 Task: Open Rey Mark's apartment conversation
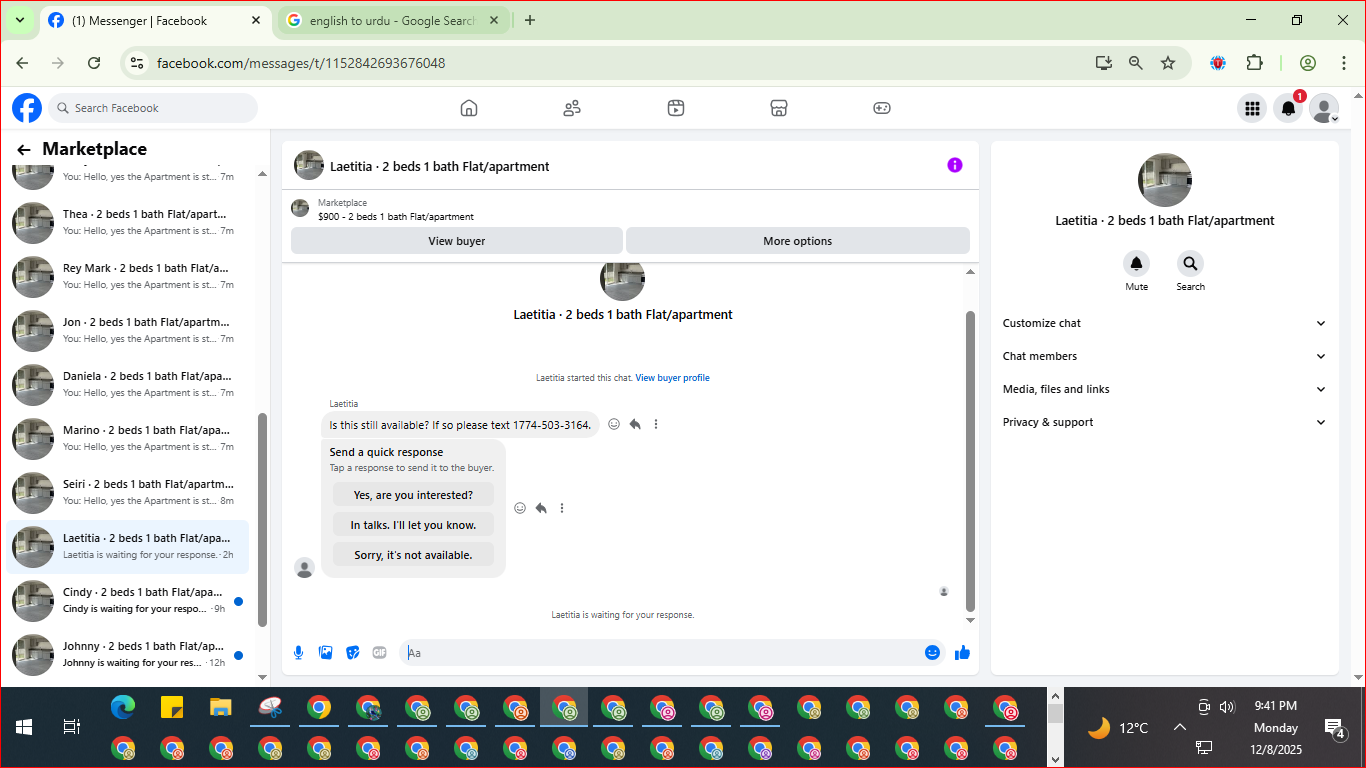(128, 276)
